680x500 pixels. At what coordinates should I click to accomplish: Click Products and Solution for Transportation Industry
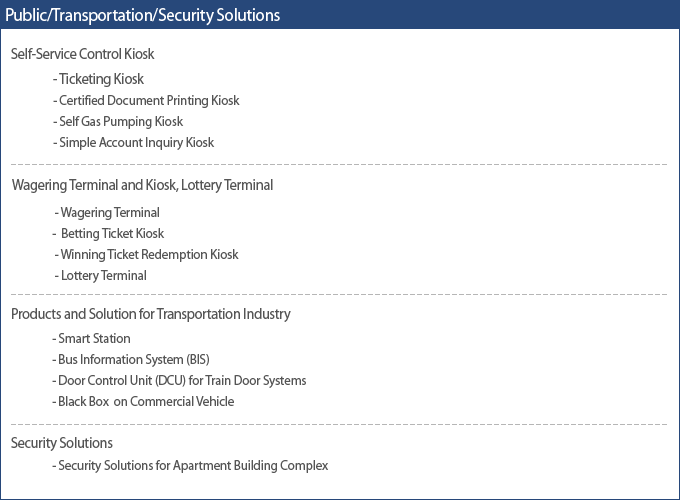pyautogui.click(x=150, y=314)
